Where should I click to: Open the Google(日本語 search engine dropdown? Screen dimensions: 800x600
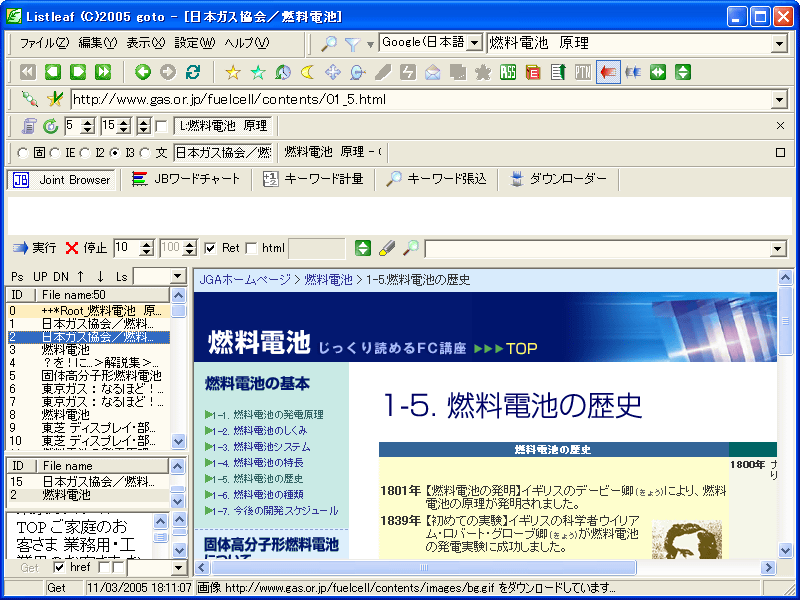click(474, 43)
